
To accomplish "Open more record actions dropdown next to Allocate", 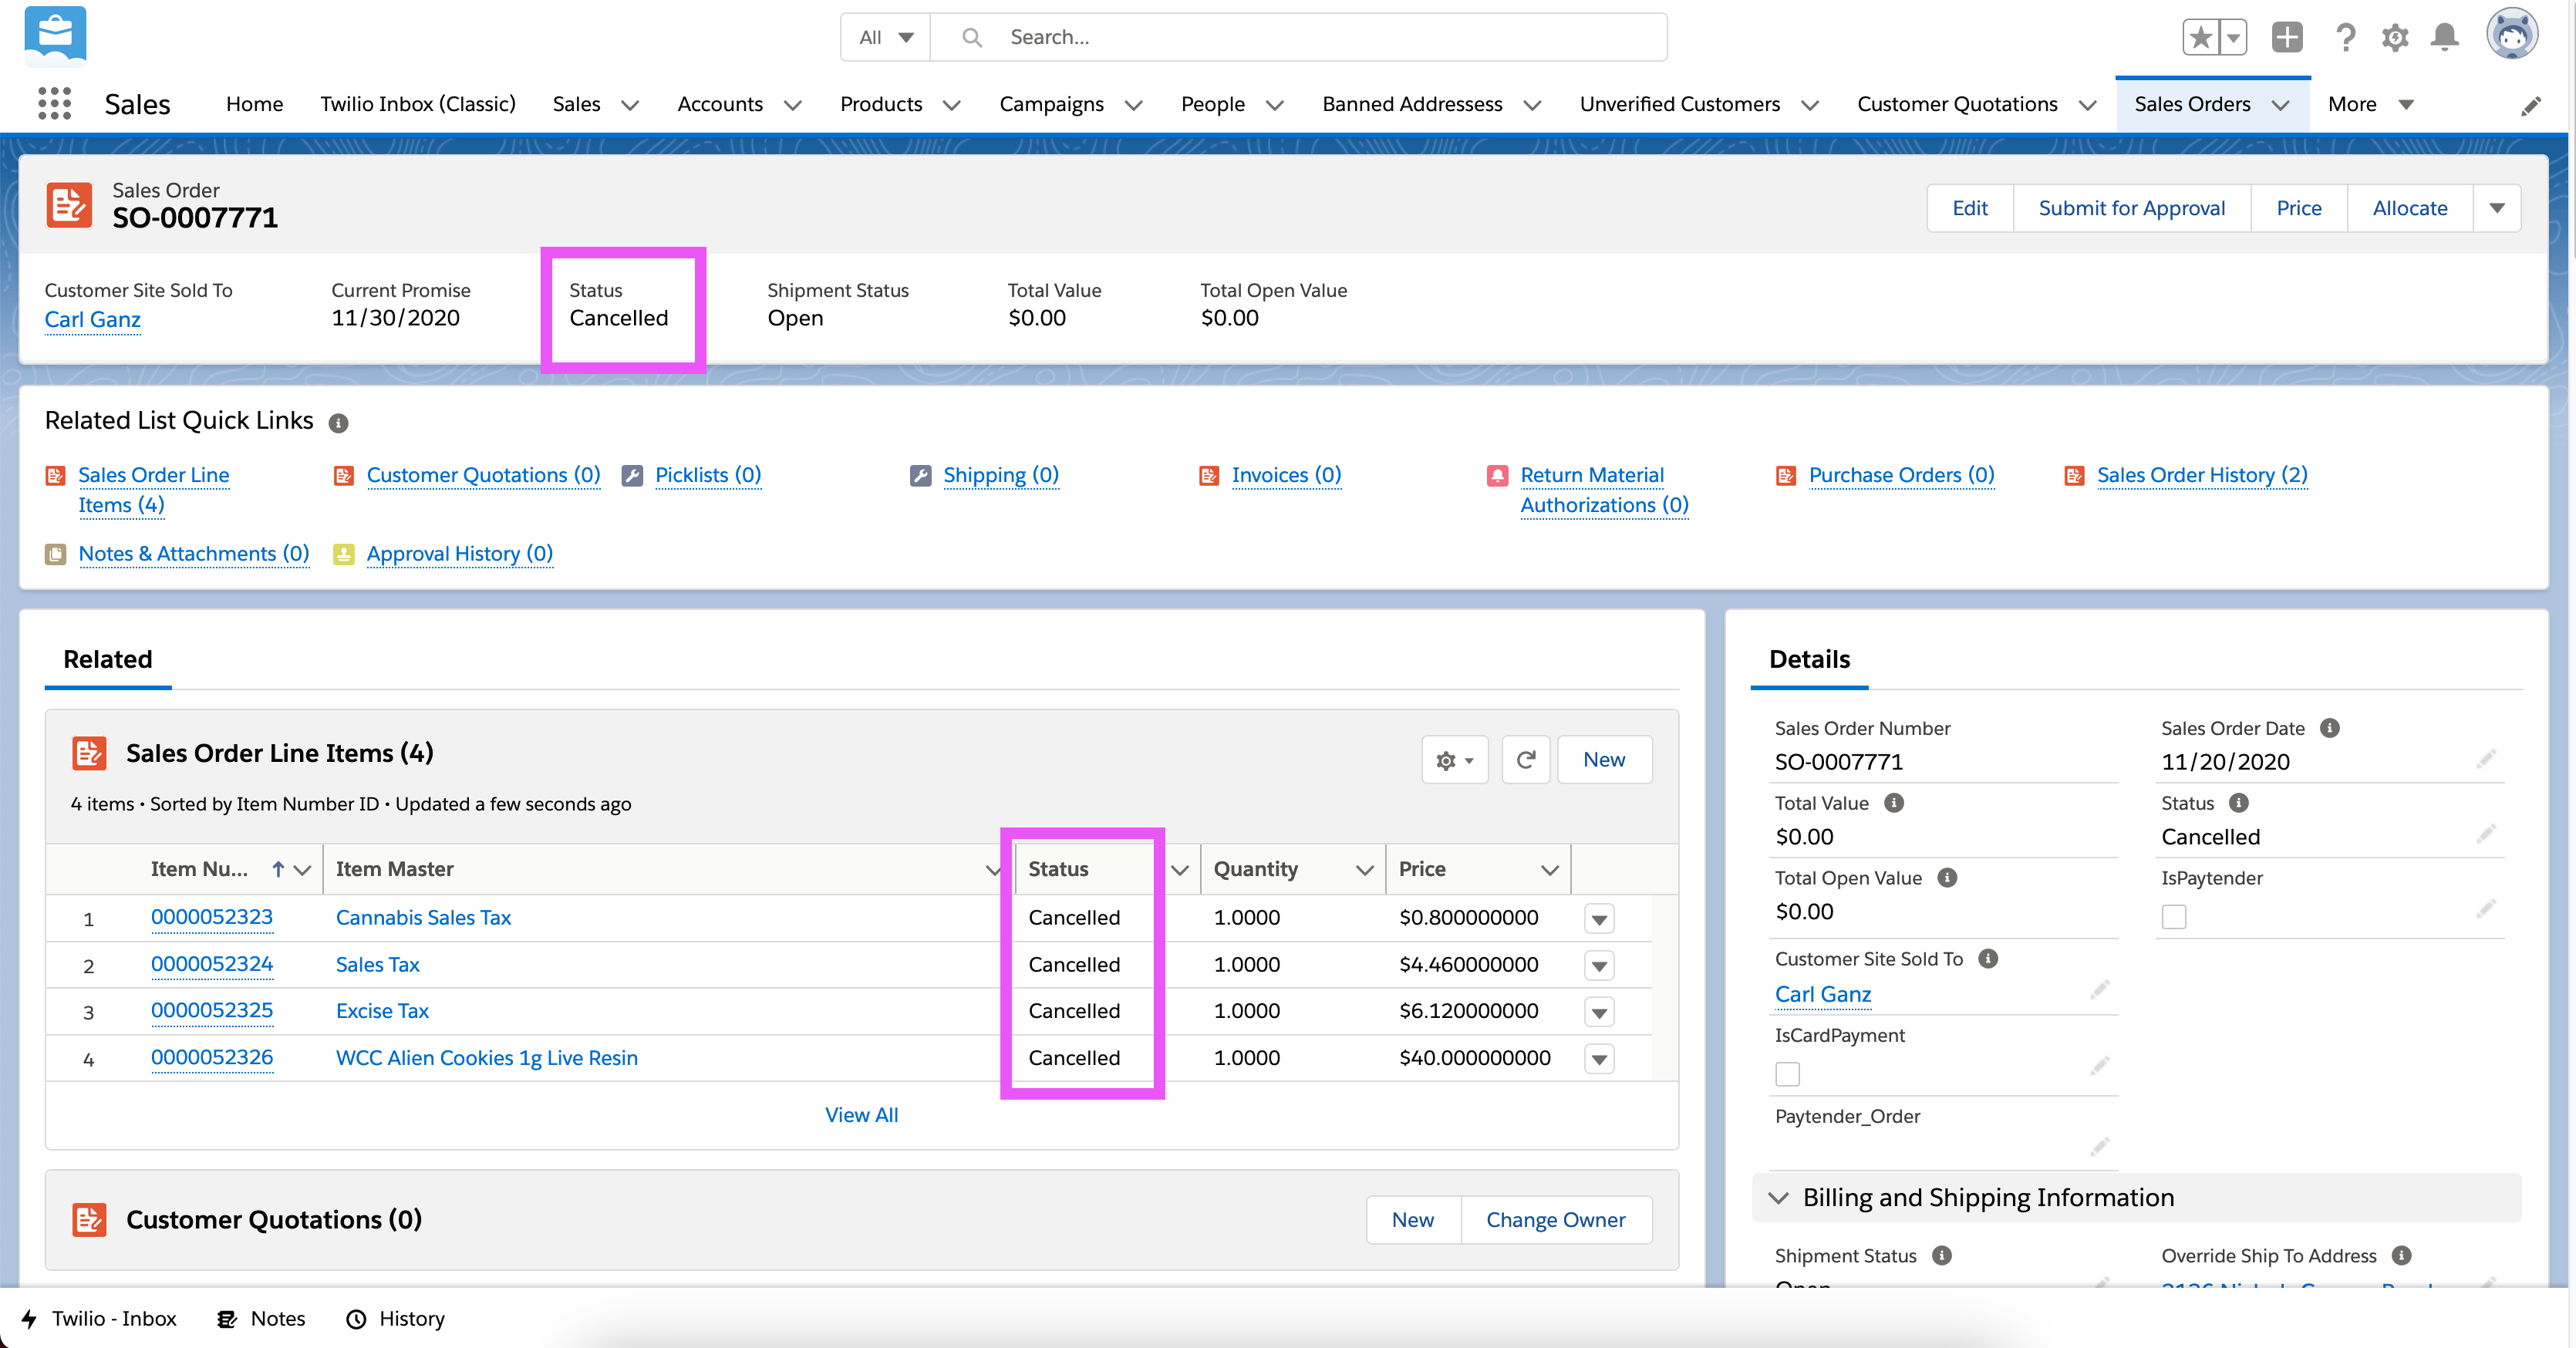I will click(x=2497, y=208).
